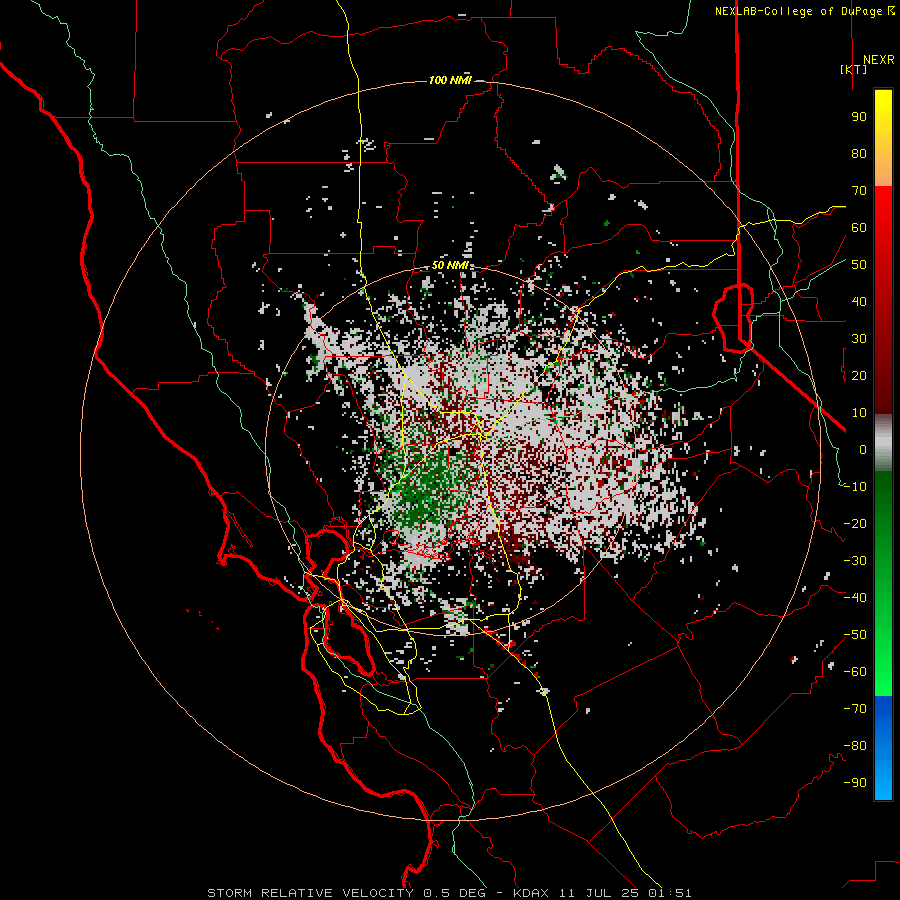Click the -60 value on velocity scale
Viewport: 900px width, 900px height.
855,672
